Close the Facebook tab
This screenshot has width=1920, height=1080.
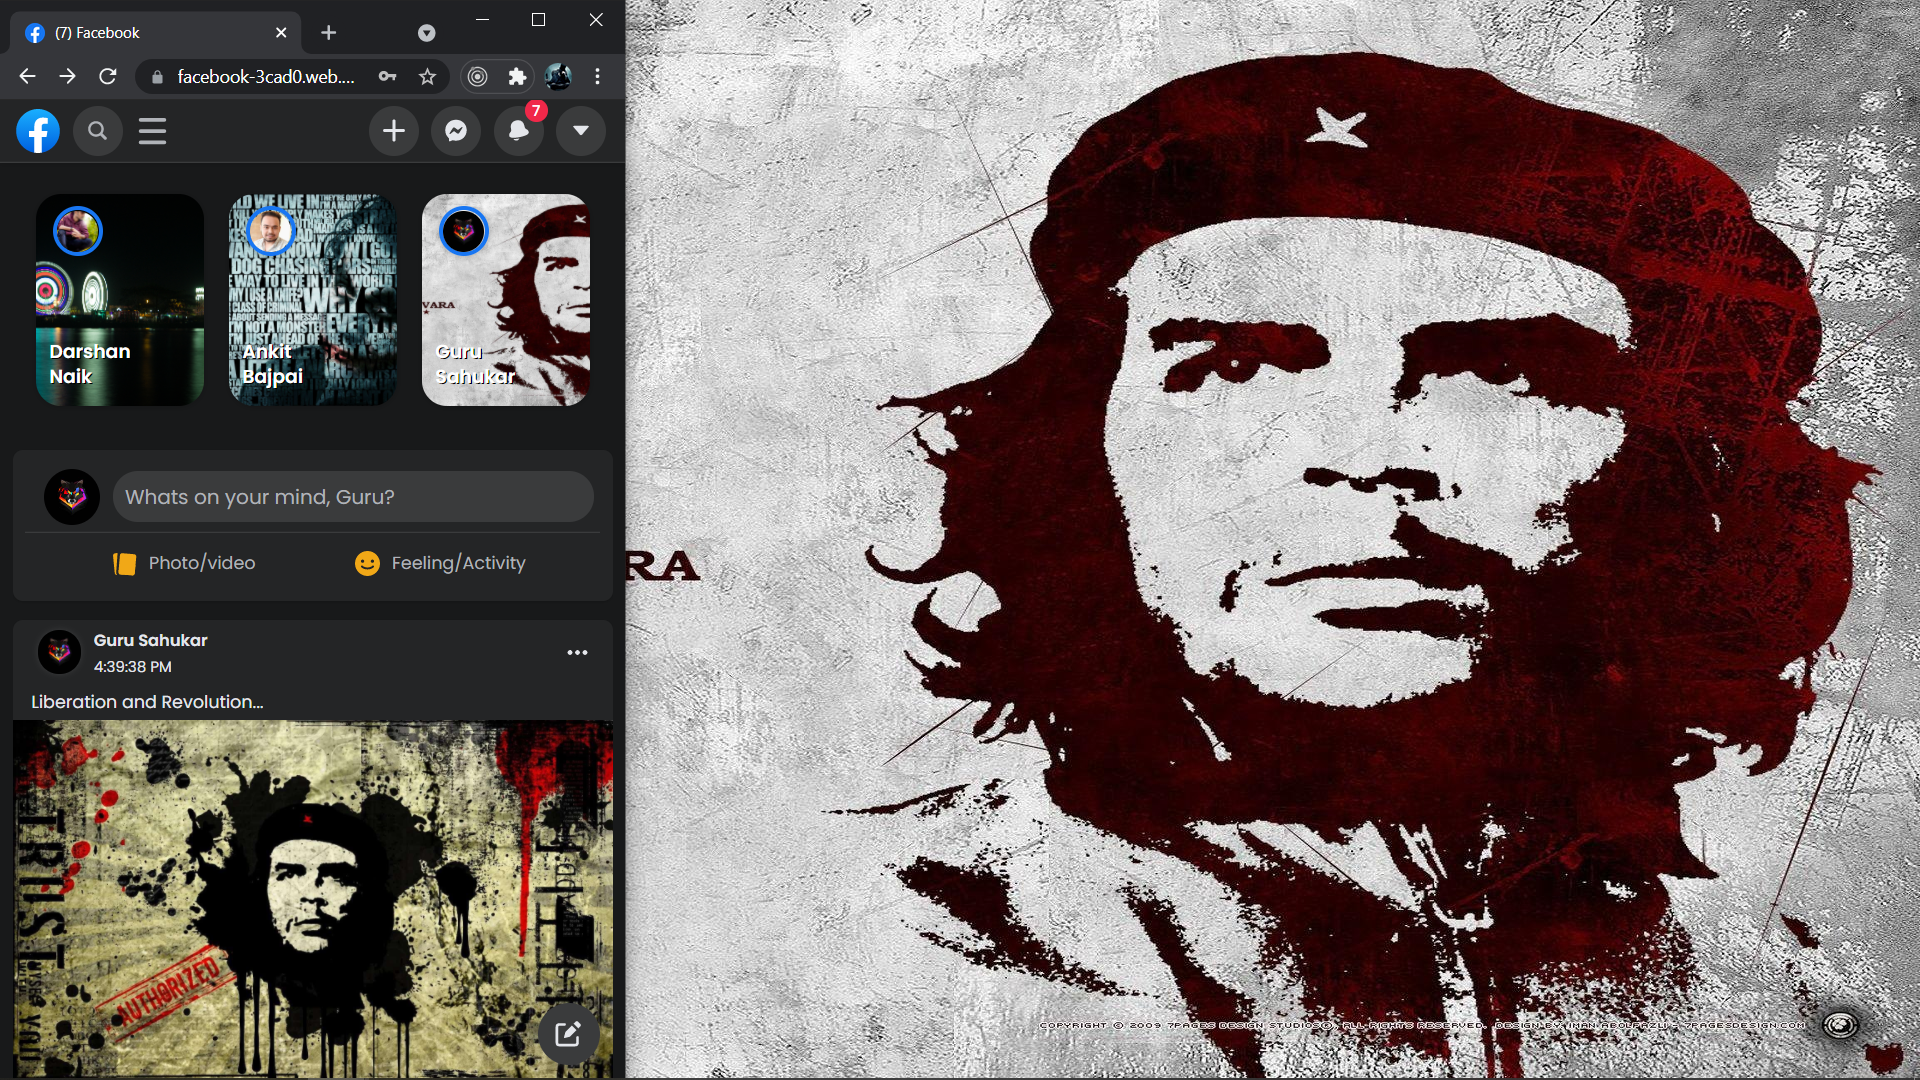[x=281, y=33]
